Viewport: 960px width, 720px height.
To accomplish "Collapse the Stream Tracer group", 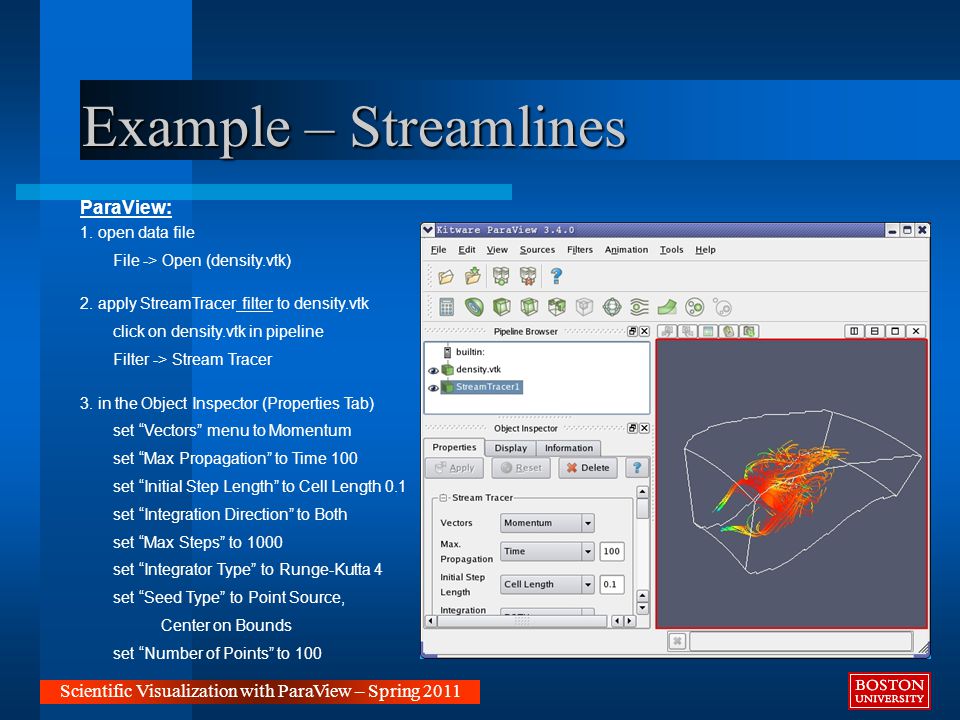I will click(444, 498).
